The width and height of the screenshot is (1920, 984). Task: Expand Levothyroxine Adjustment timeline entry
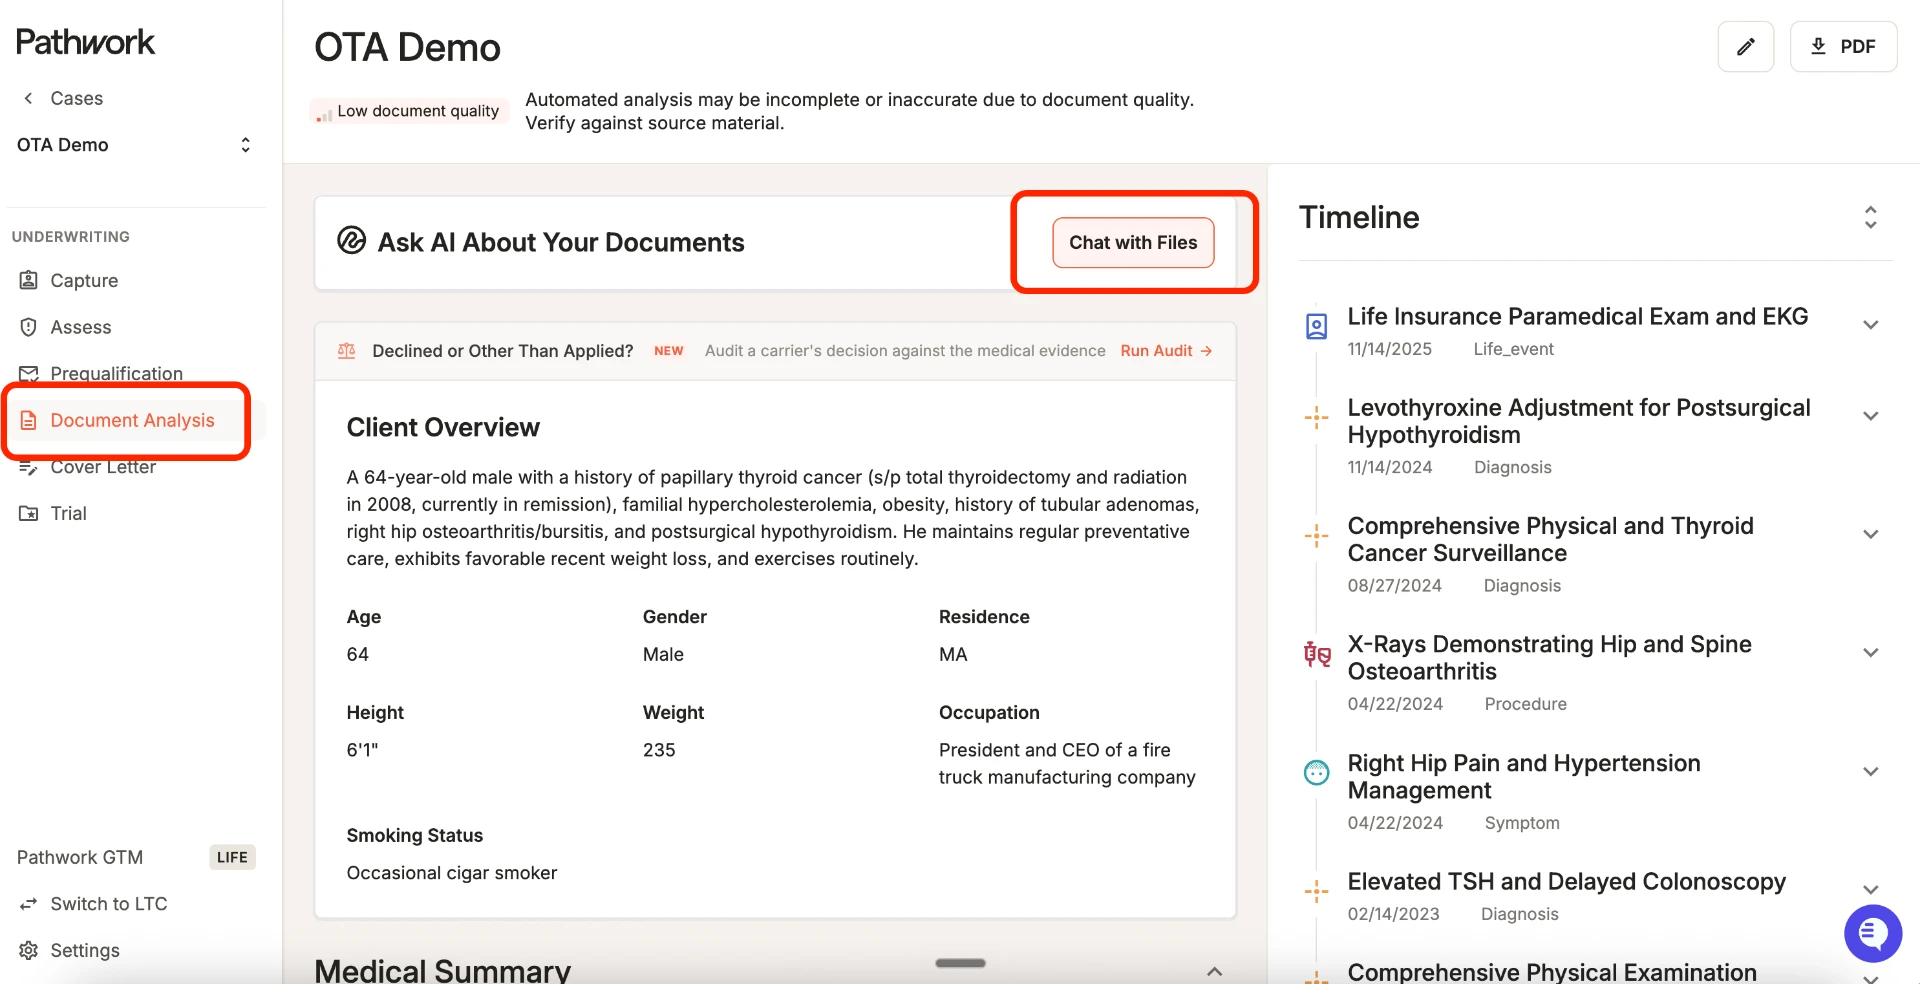coord(1871,416)
